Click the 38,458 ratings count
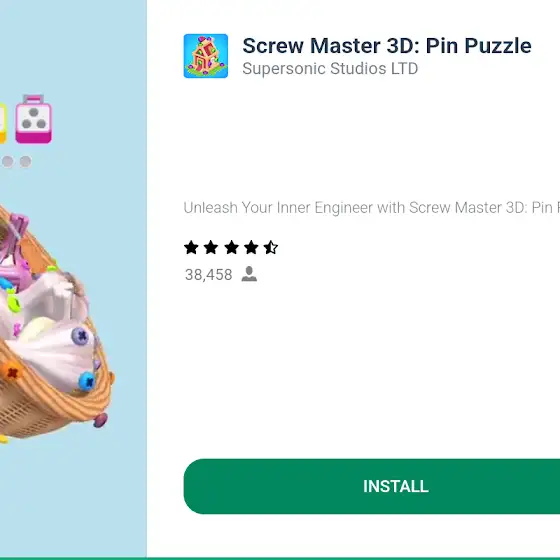 coord(209,275)
